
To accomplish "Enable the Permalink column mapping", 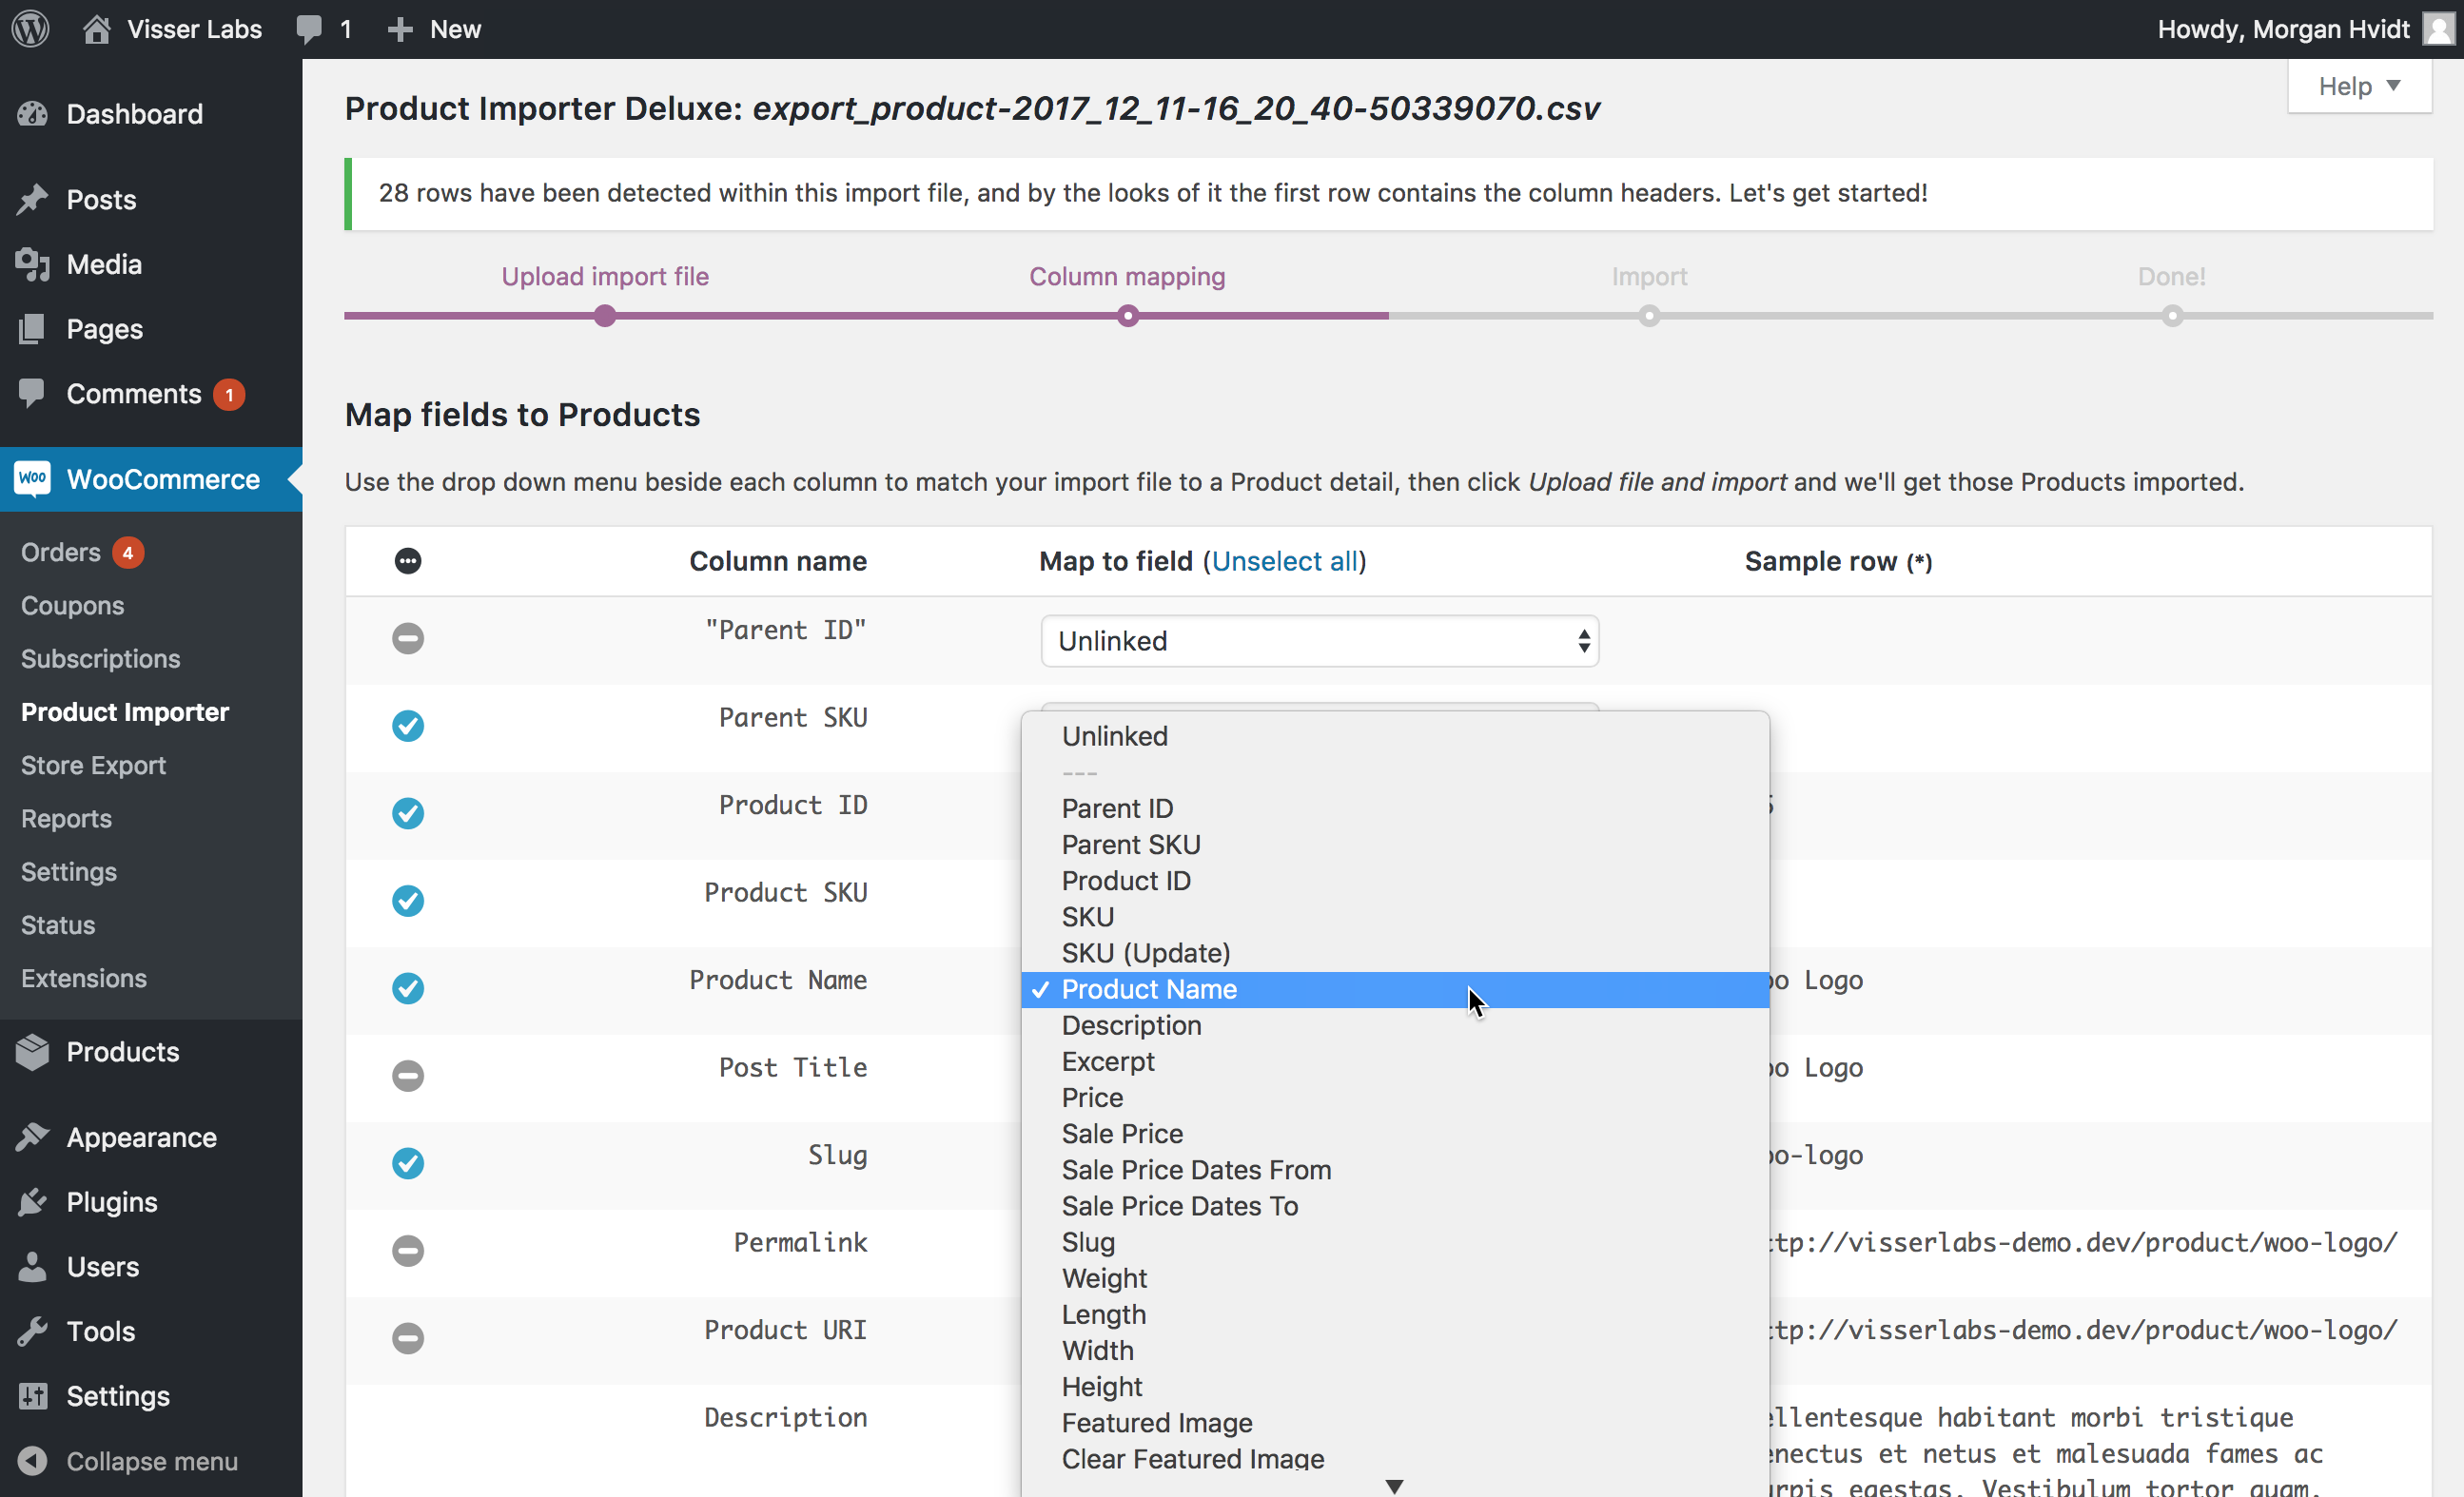I will [408, 1250].
